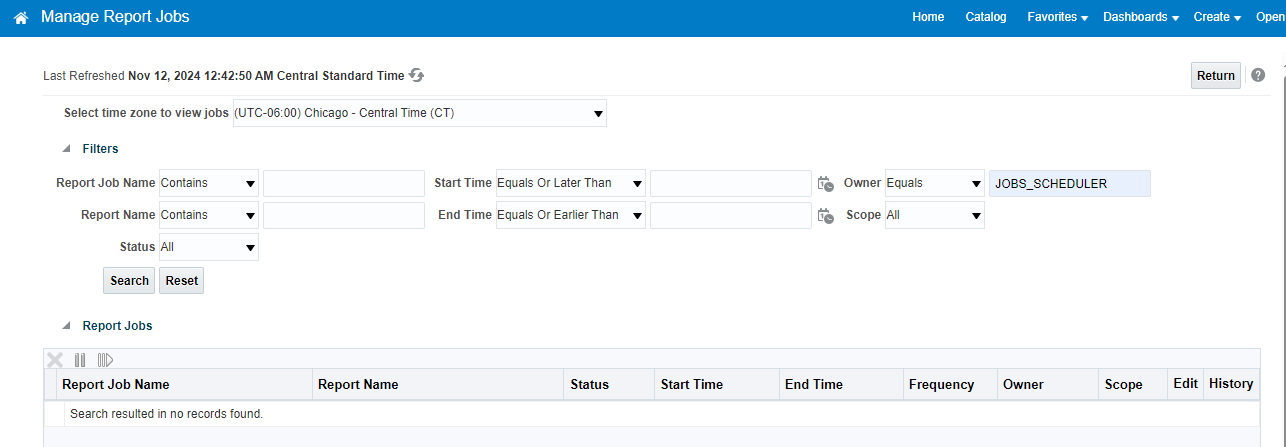Click the delete job X icon
This screenshot has height=447, width=1286.
click(x=55, y=360)
